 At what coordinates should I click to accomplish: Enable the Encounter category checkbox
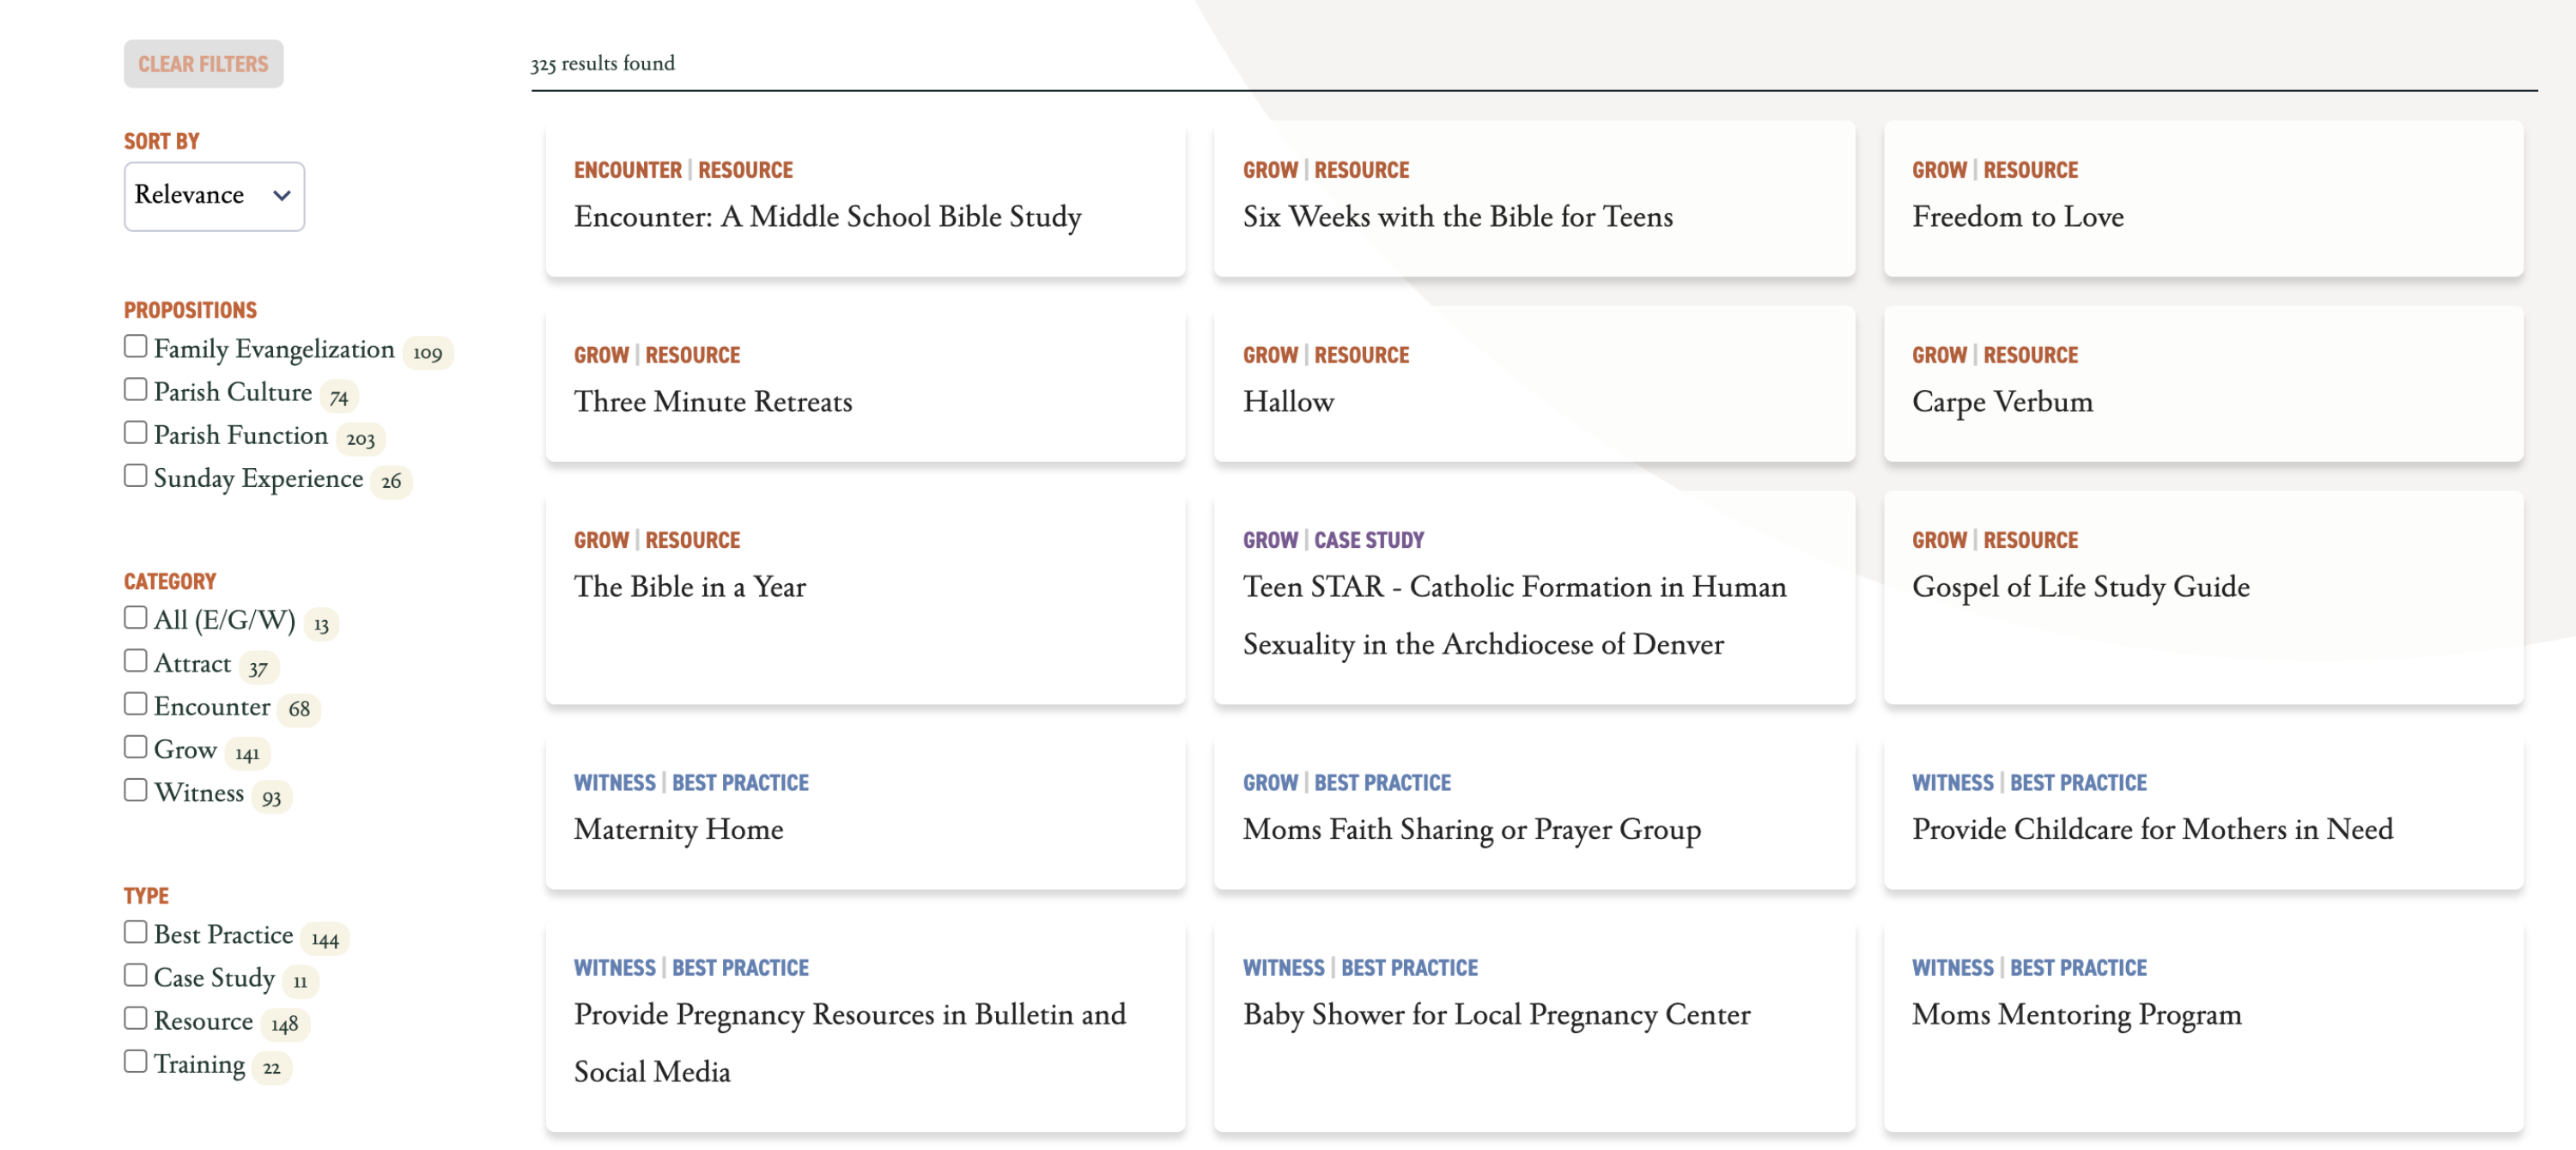click(x=135, y=703)
